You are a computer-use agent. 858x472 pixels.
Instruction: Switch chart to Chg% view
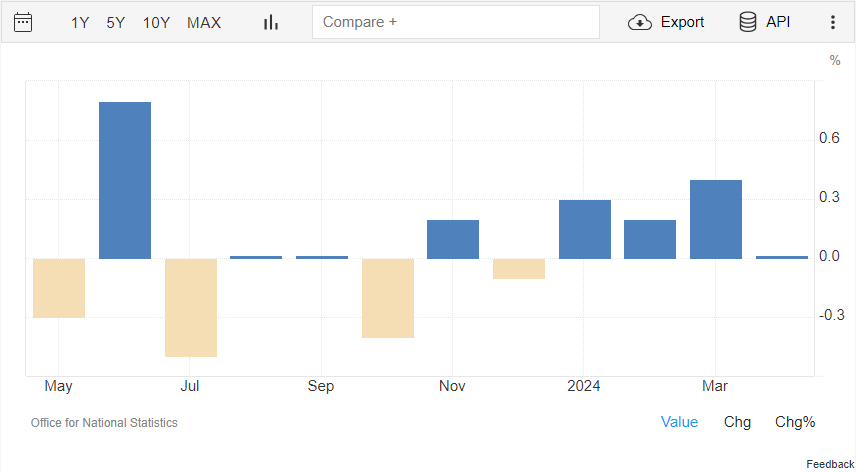coord(795,422)
